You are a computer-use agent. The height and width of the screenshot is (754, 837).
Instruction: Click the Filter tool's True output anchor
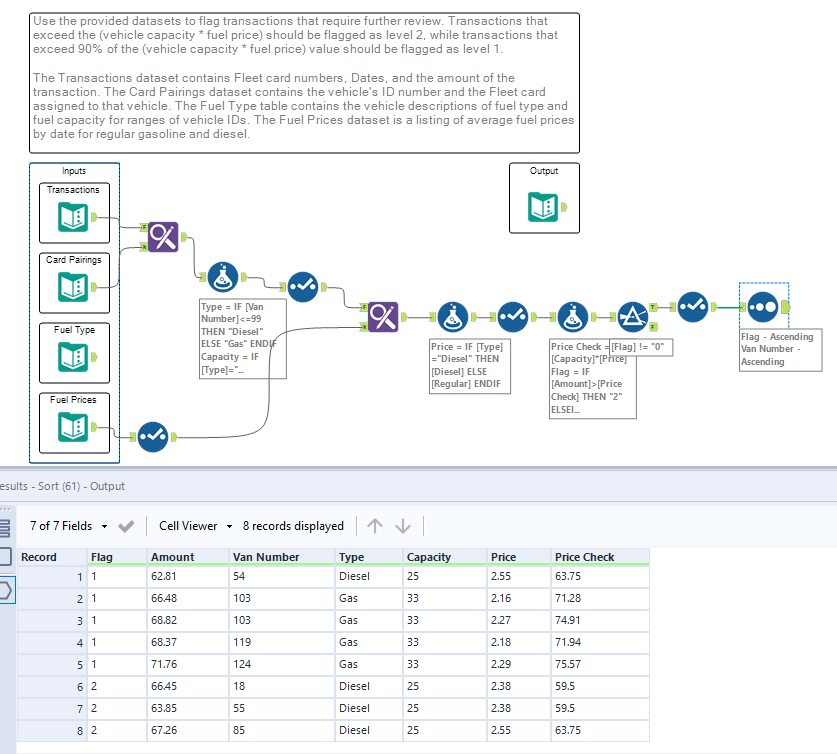(653, 307)
